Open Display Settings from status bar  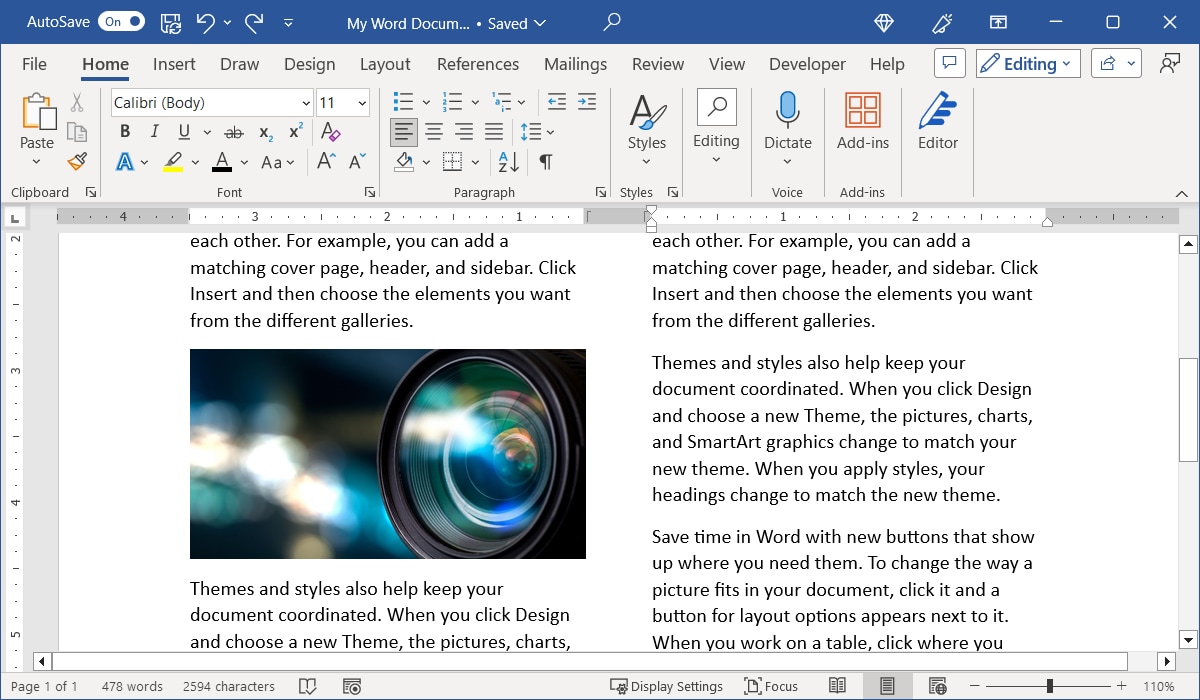[667, 686]
